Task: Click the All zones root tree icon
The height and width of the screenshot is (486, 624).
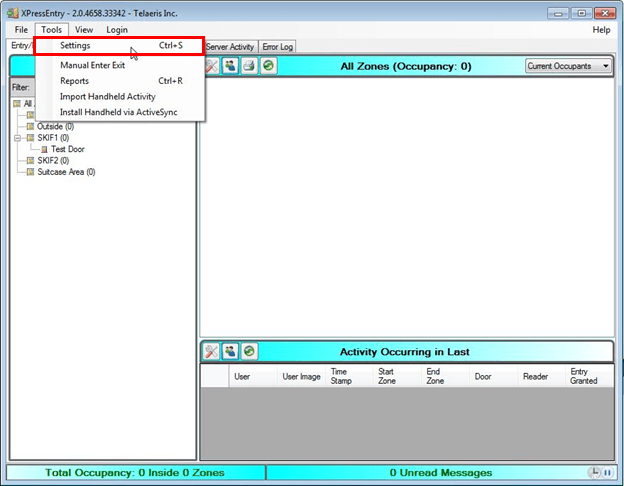Action: pos(17,104)
